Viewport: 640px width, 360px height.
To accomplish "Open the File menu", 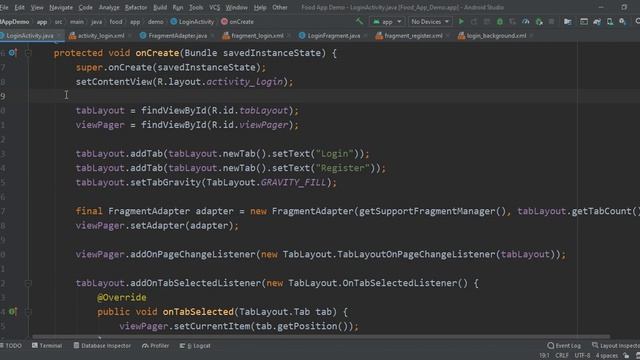I will (4, 7).
